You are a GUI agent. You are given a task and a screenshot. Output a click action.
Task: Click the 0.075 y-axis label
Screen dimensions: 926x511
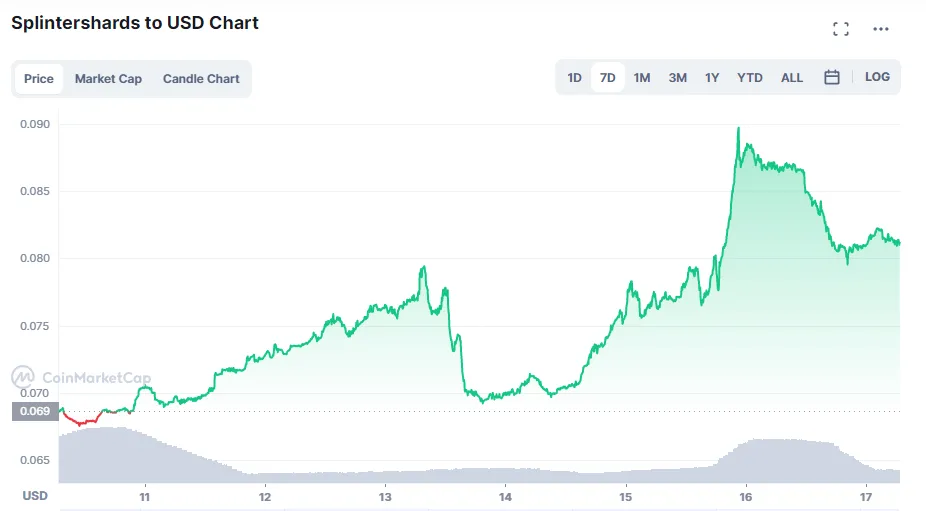35,326
